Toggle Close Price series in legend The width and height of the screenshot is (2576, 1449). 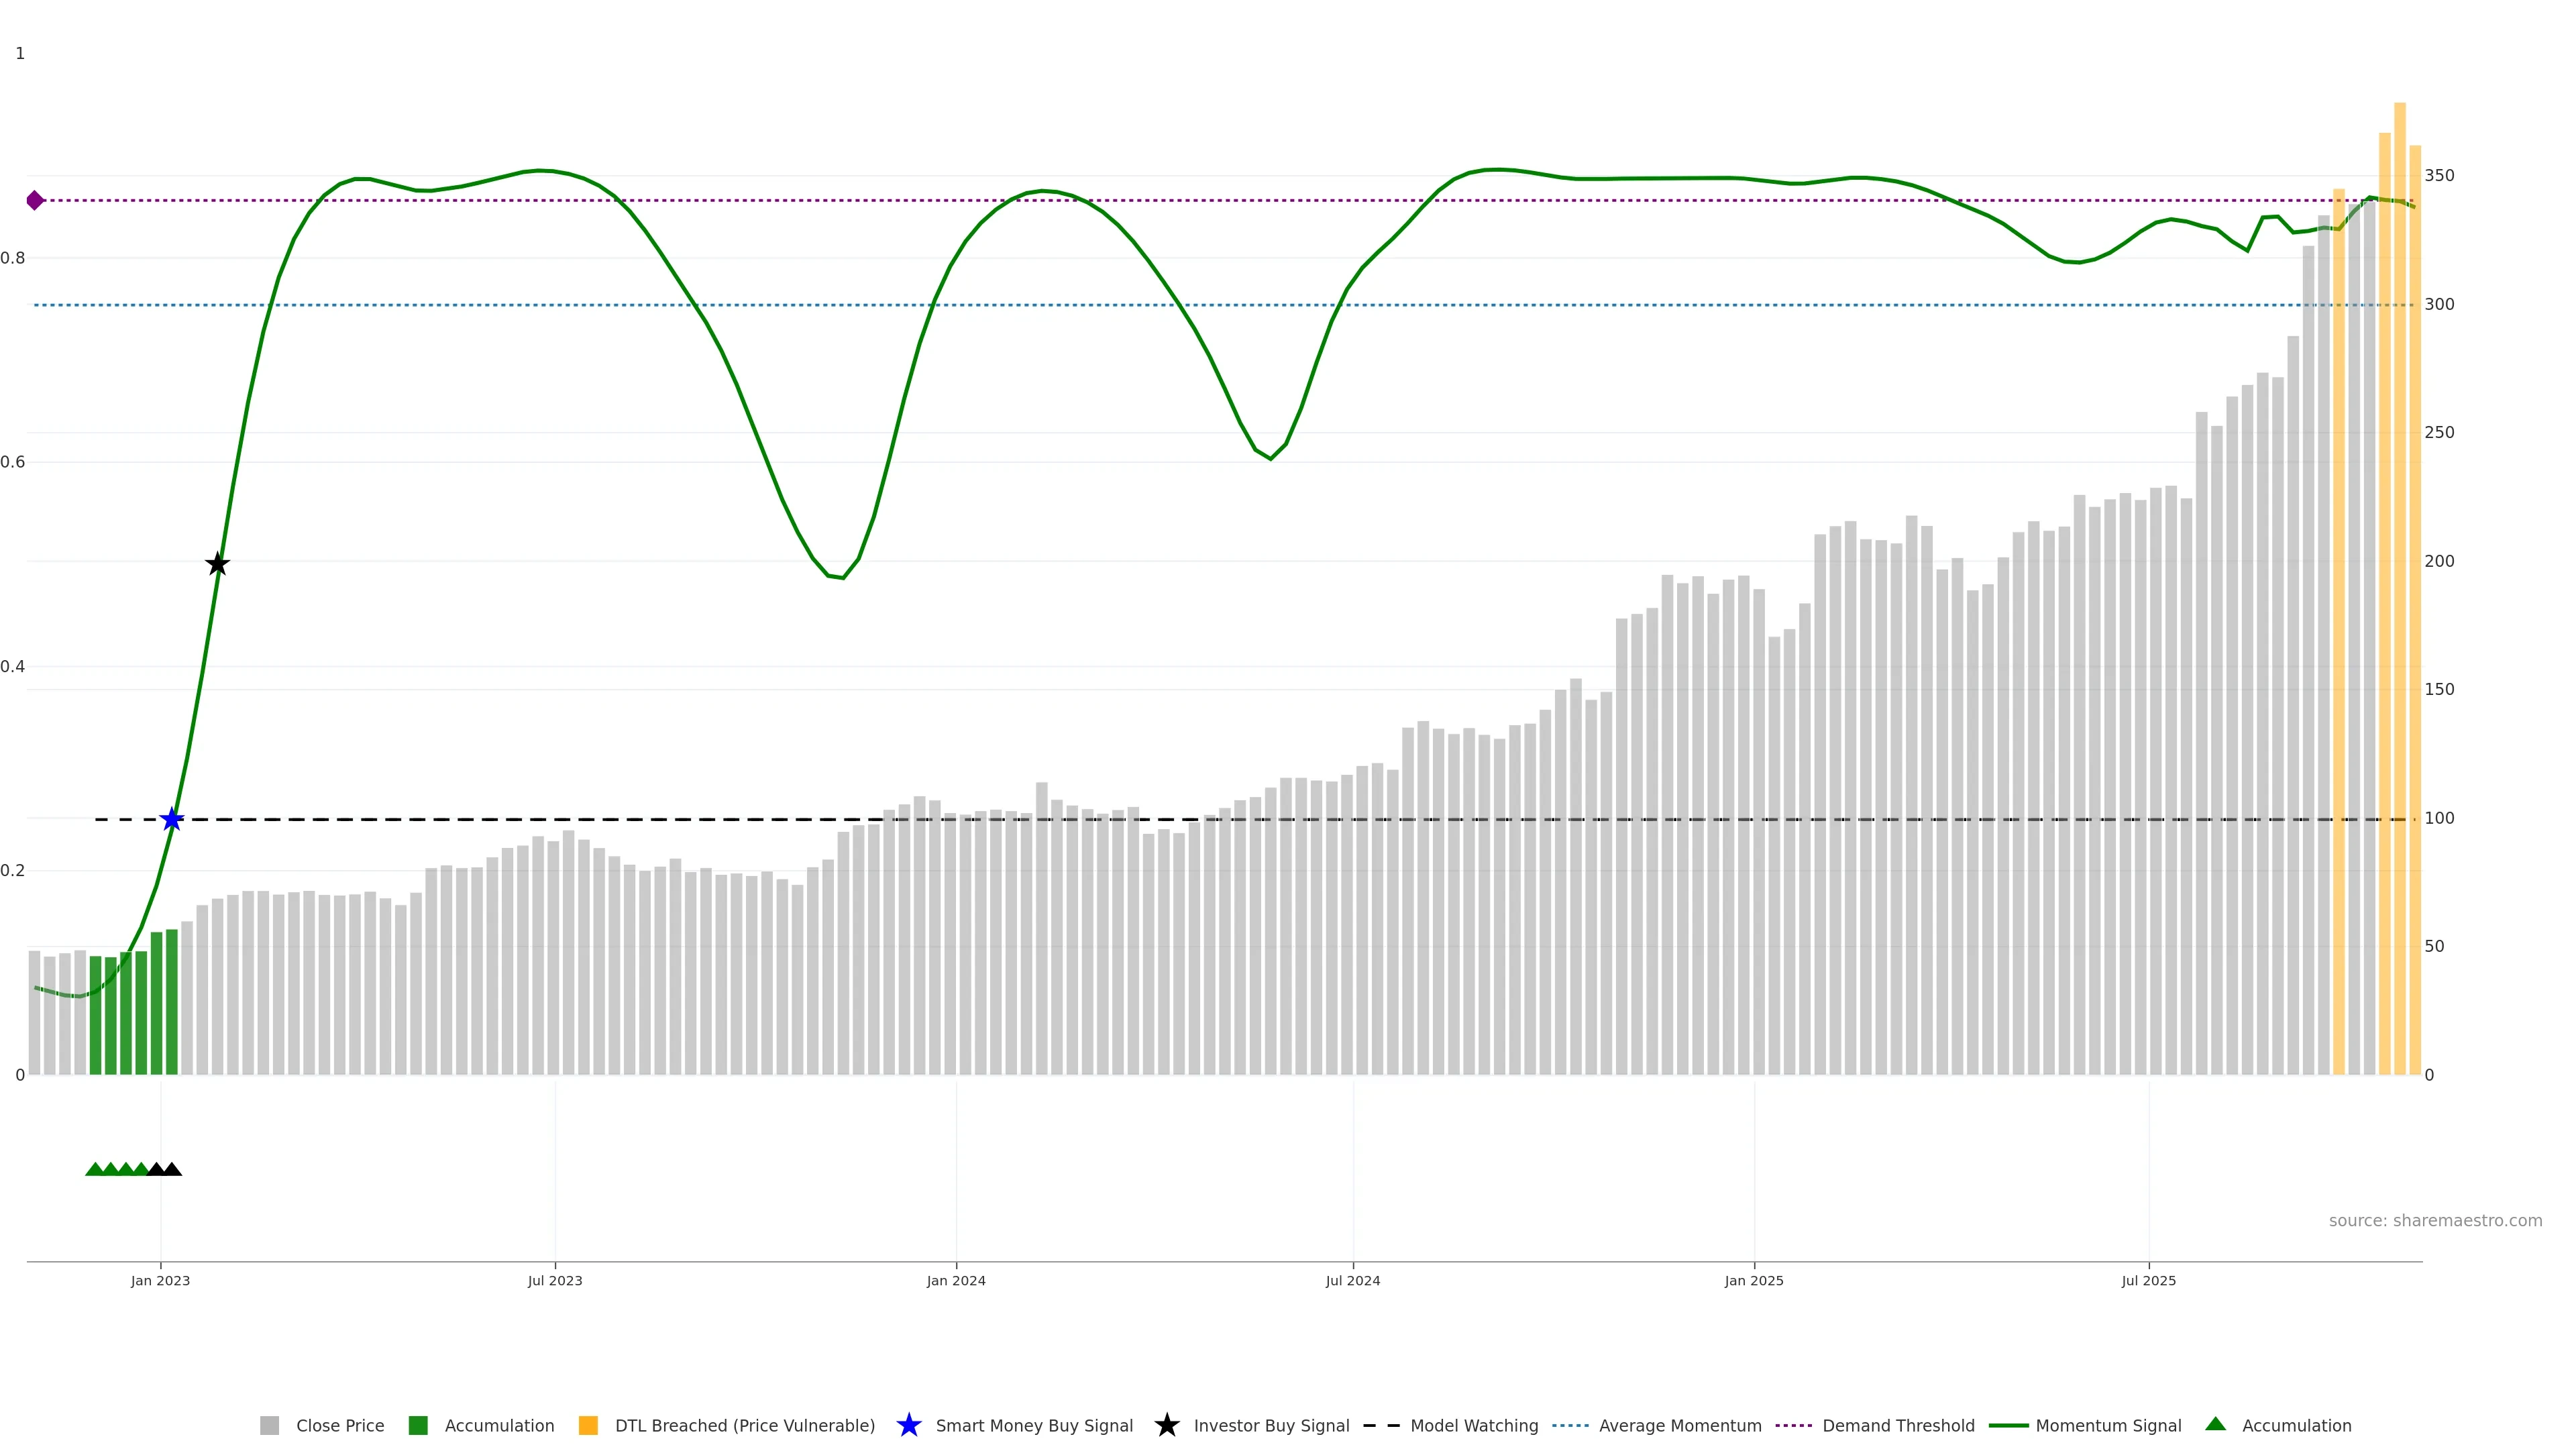point(339,1426)
